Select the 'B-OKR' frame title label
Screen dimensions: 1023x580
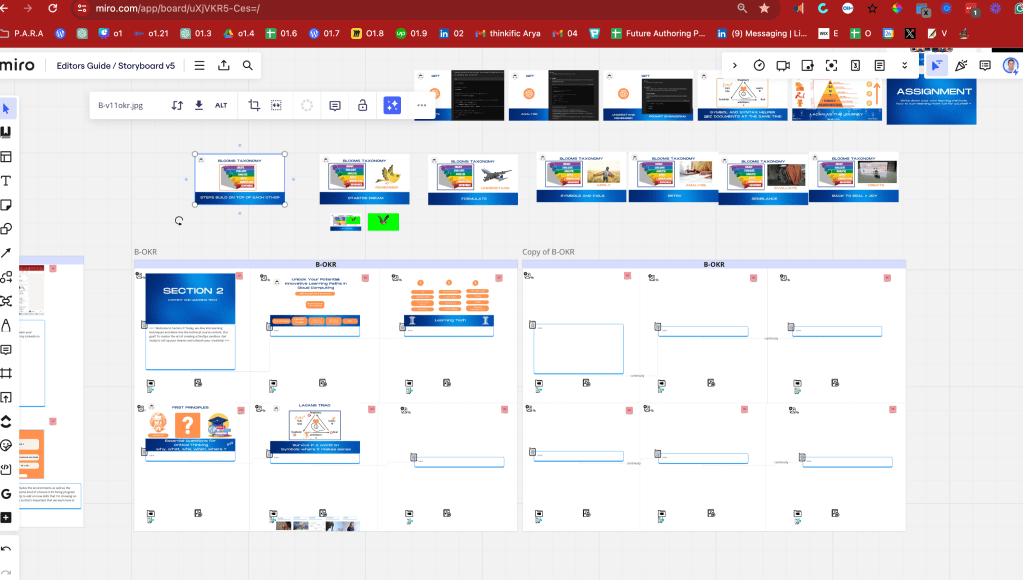point(145,252)
